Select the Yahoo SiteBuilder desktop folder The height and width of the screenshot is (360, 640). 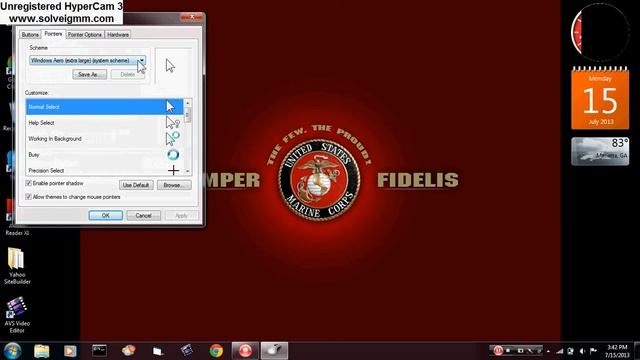tap(17, 266)
